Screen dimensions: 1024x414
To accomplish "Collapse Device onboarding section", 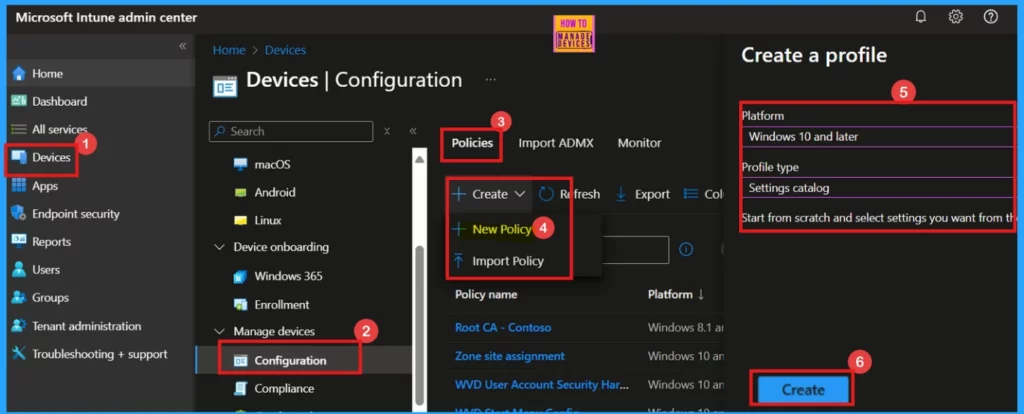I will click(219, 247).
